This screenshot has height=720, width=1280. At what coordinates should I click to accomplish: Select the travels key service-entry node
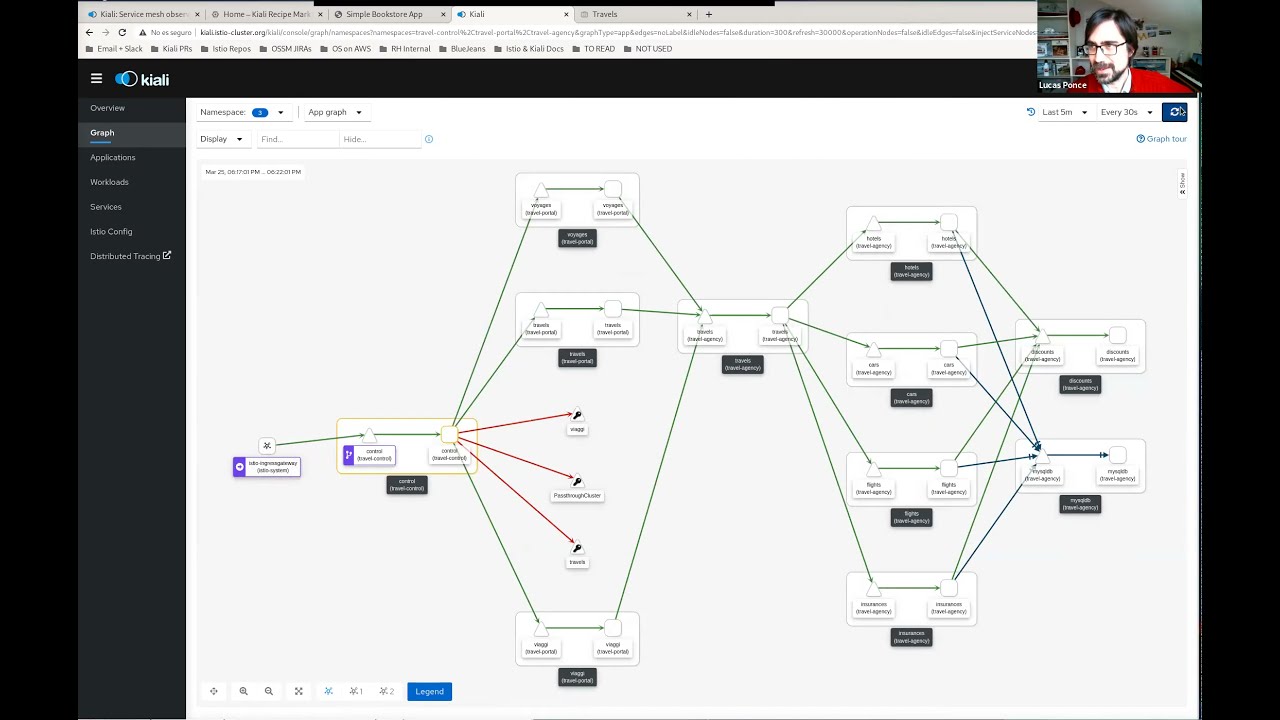(x=577, y=548)
